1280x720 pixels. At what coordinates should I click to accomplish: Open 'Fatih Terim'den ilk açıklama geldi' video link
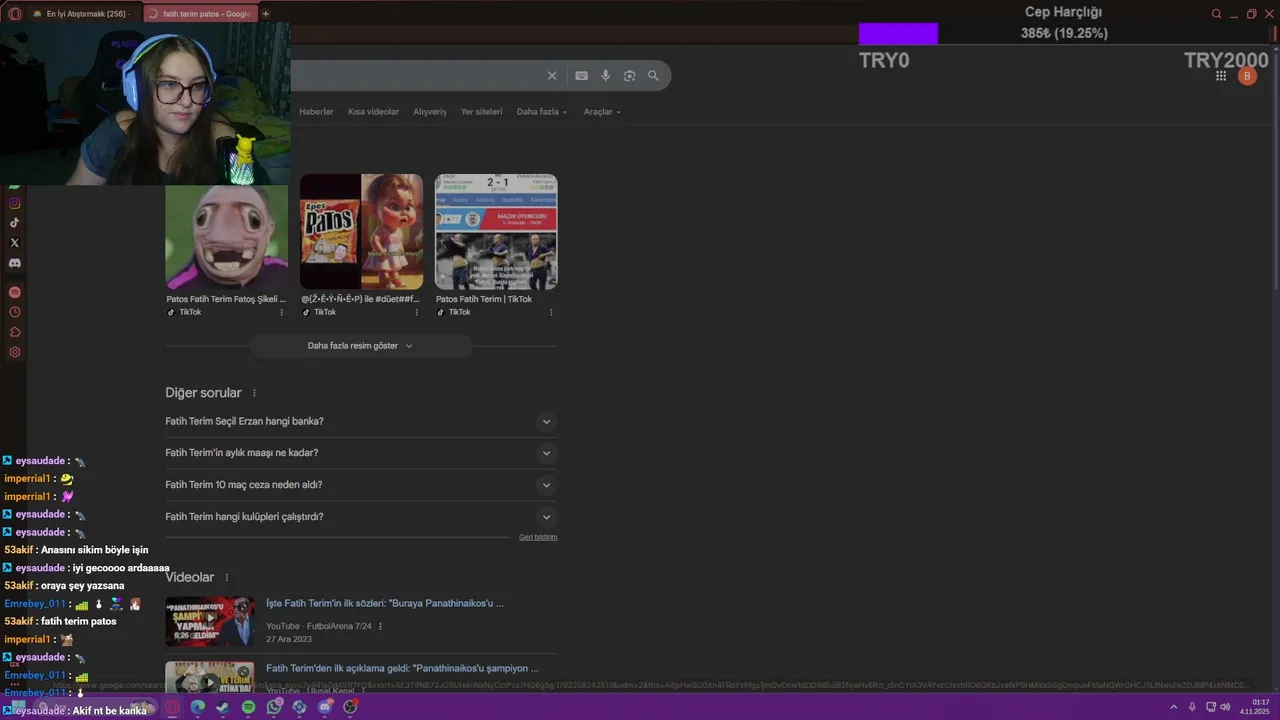coord(402,668)
